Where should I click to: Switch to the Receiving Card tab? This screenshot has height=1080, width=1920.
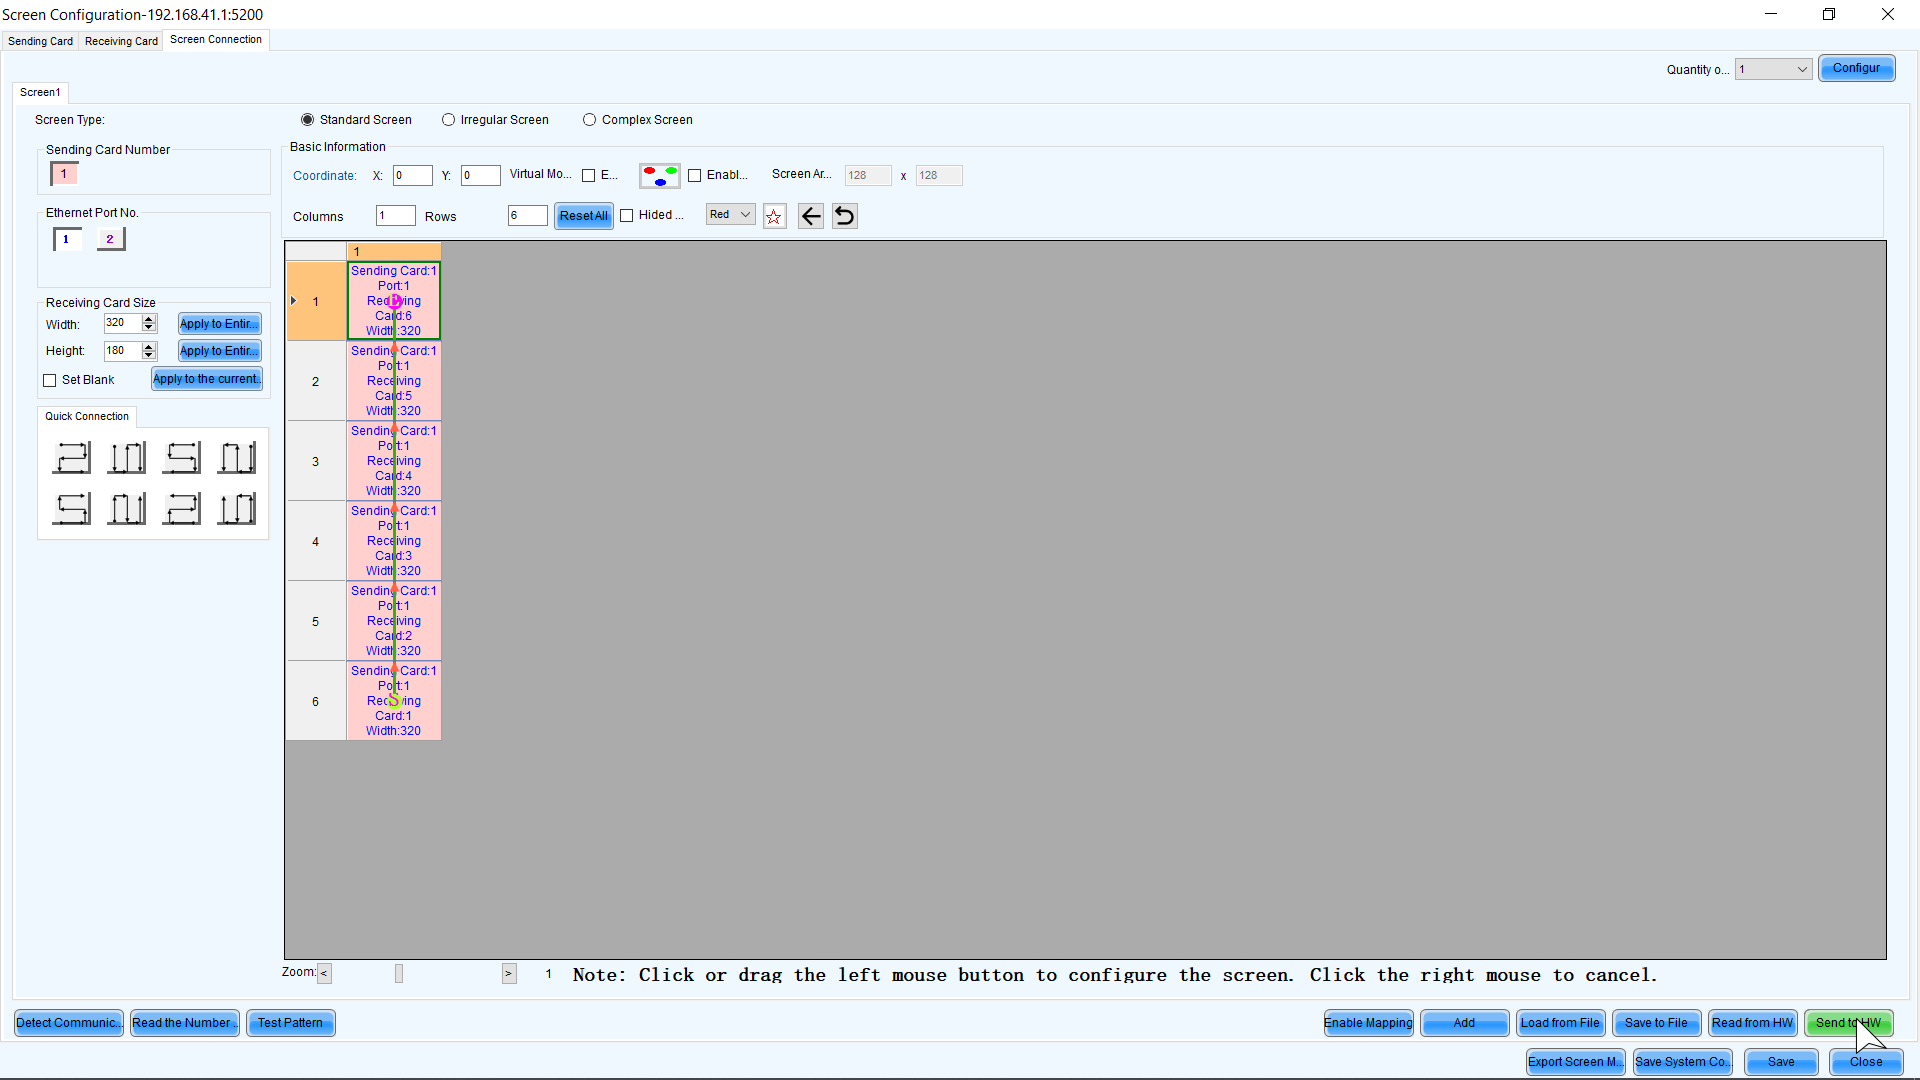pyautogui.click(x=121, y=41)
